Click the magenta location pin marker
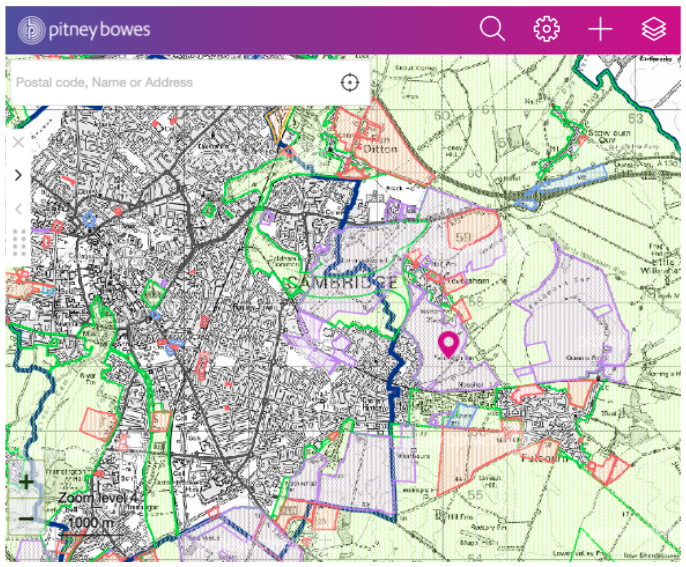 tap(448, 344)
